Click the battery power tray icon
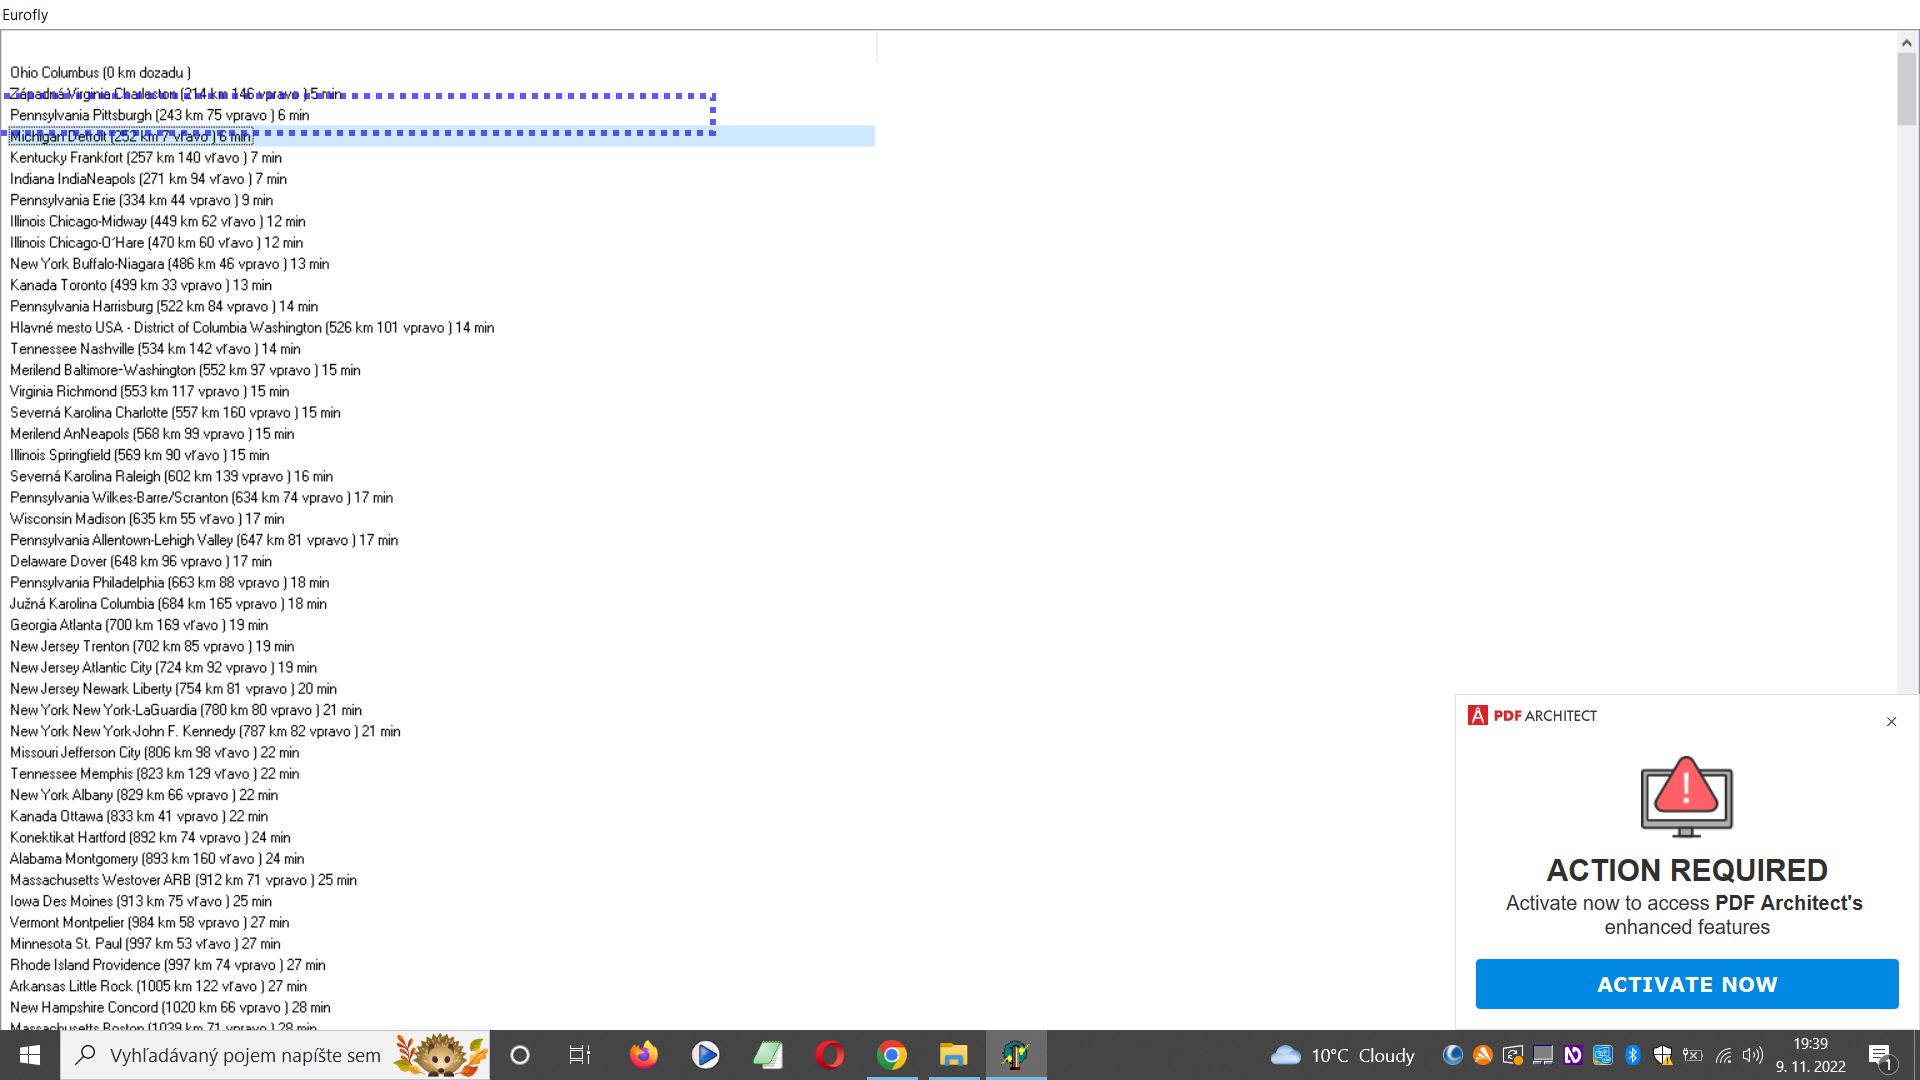Viewport: 1920px width, 1080px height. (1693, 1055)
